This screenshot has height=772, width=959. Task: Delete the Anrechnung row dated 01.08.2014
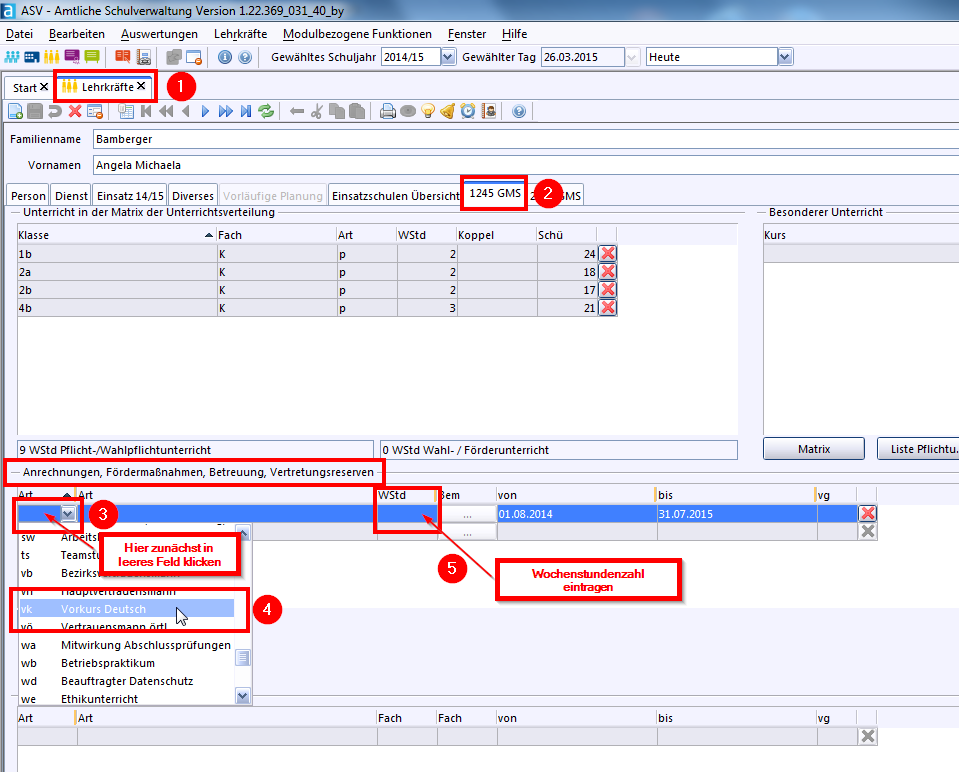coord(867,514)
